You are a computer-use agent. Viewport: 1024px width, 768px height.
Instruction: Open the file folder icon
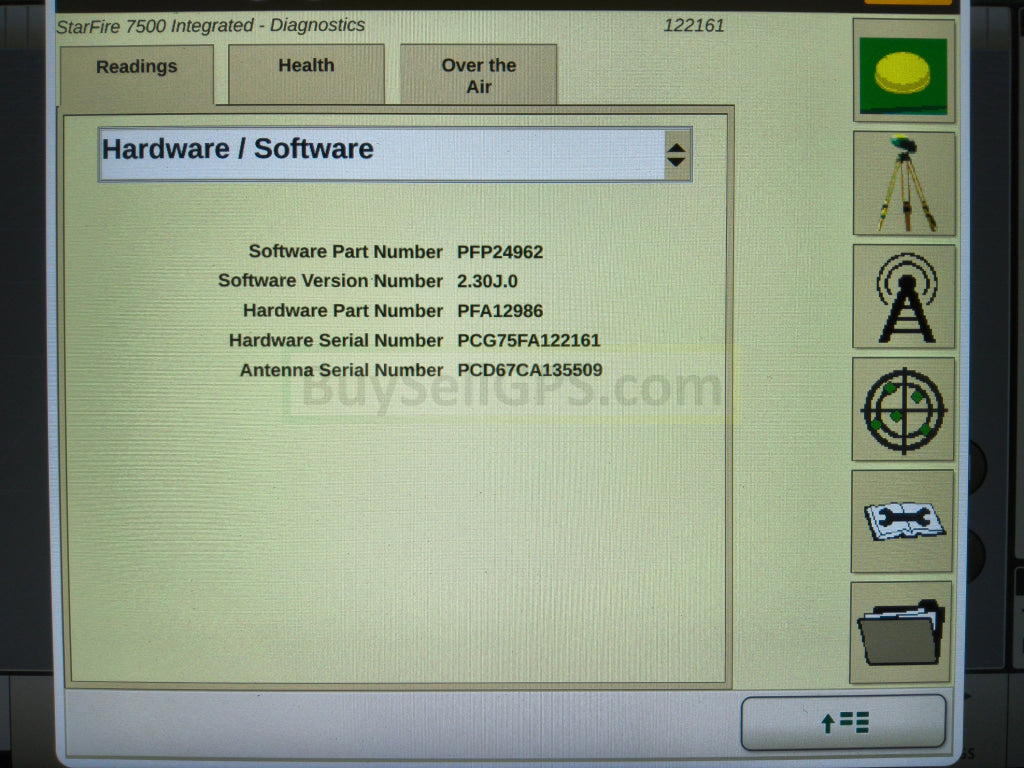900,633
